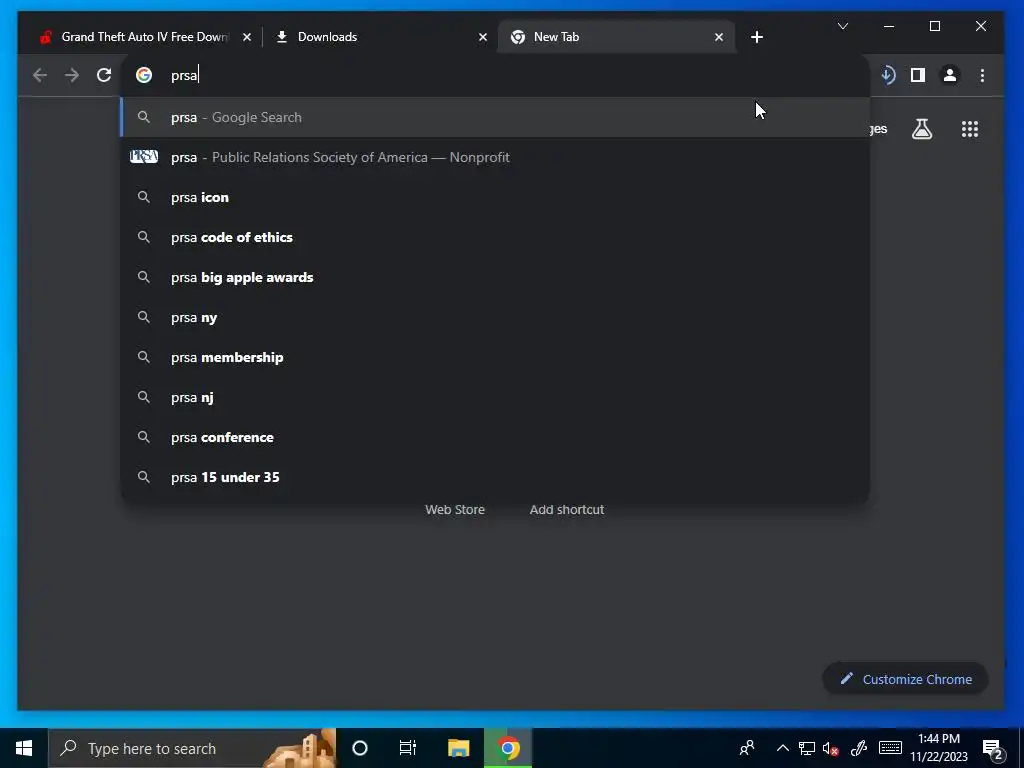The height and width of the screenshot is (768, 1024).
Task: Click the Add shortcut button
Action: click(567, 509)
